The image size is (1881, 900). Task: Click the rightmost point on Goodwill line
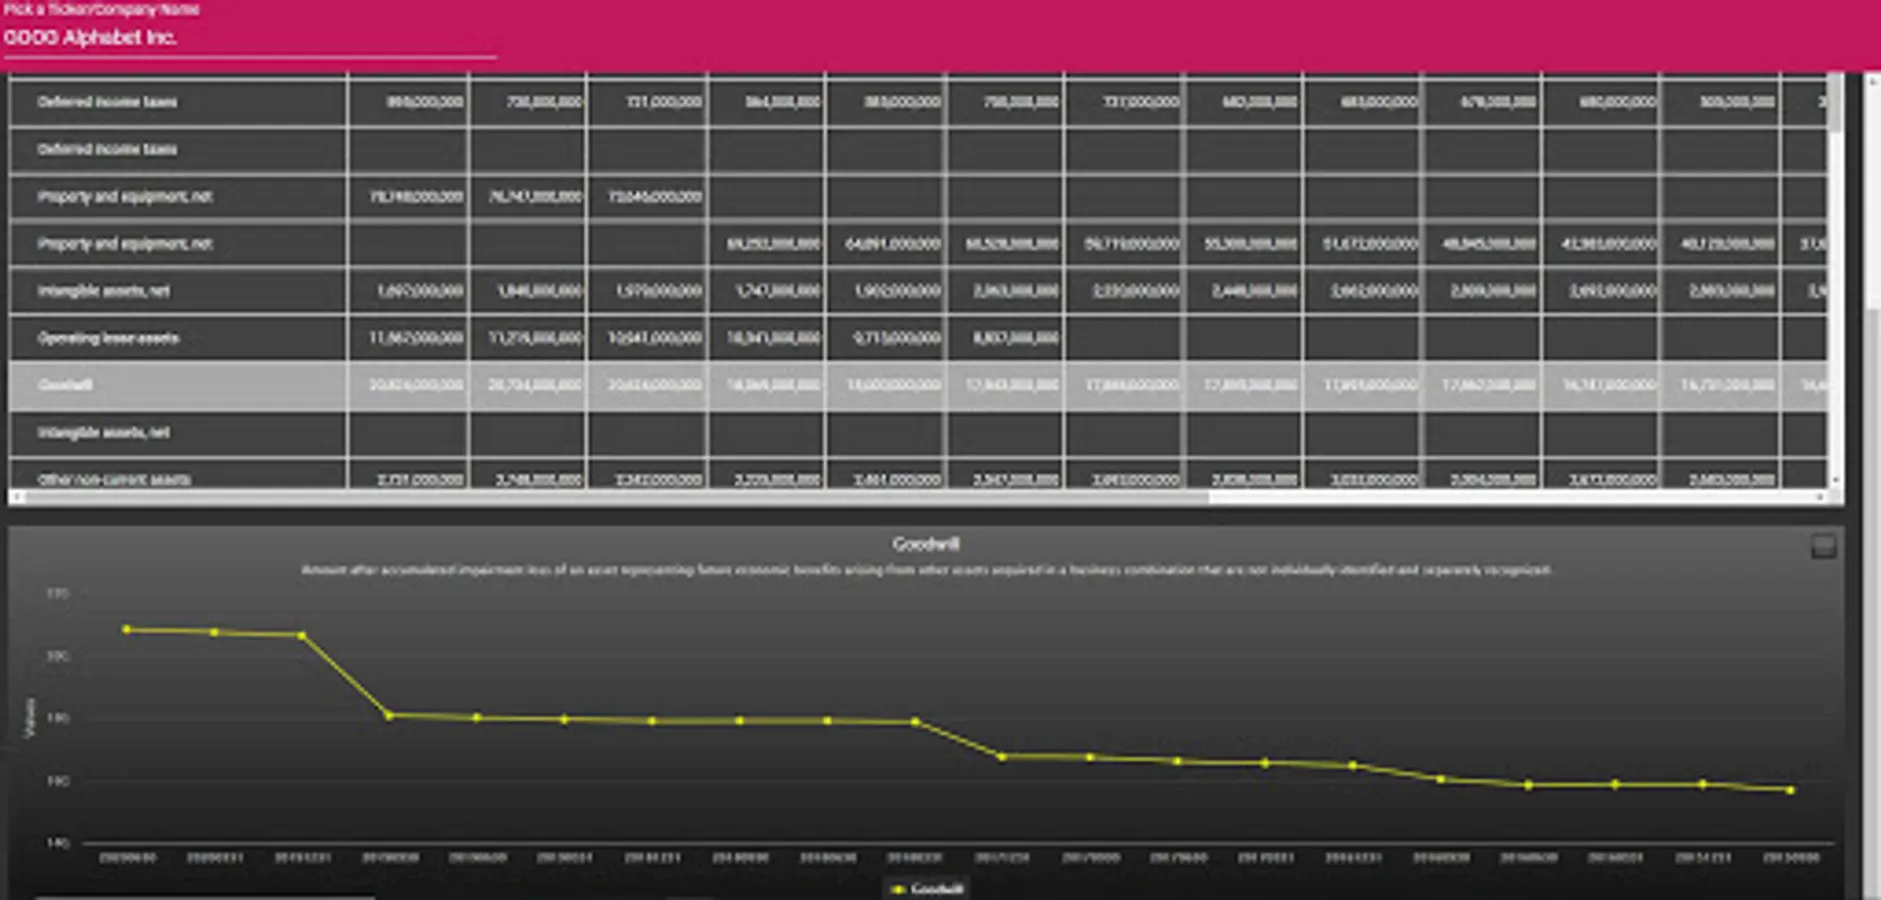[x=1790, y=790]
